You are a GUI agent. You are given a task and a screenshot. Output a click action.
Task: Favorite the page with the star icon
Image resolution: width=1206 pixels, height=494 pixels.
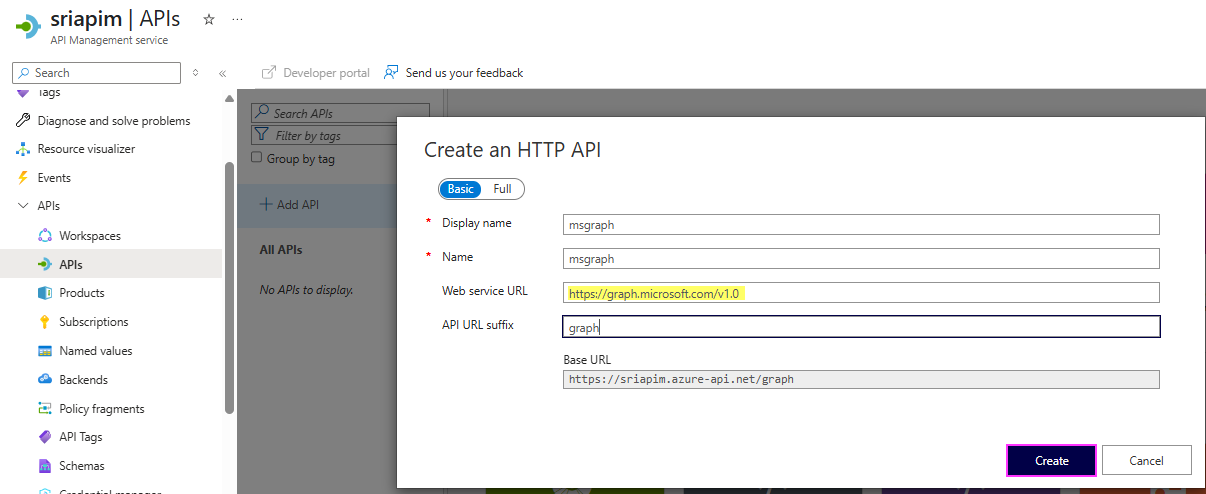pos(209,19)
